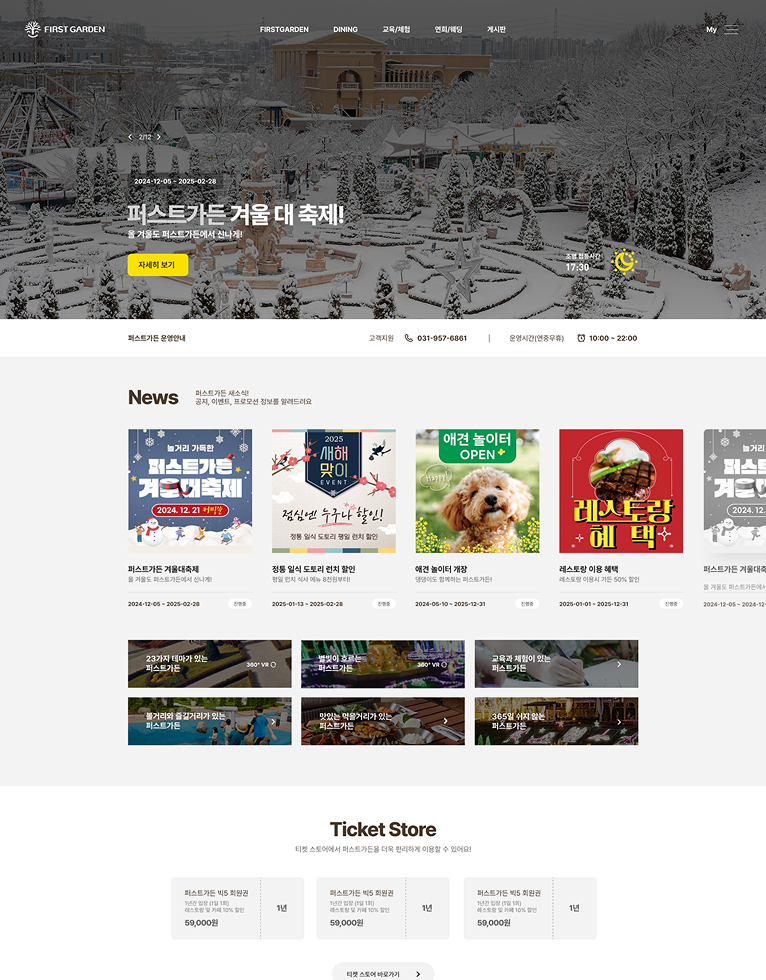Click 티켓 스토어 바로가기 button
The image size is (766, 980).
coord(383,973)
